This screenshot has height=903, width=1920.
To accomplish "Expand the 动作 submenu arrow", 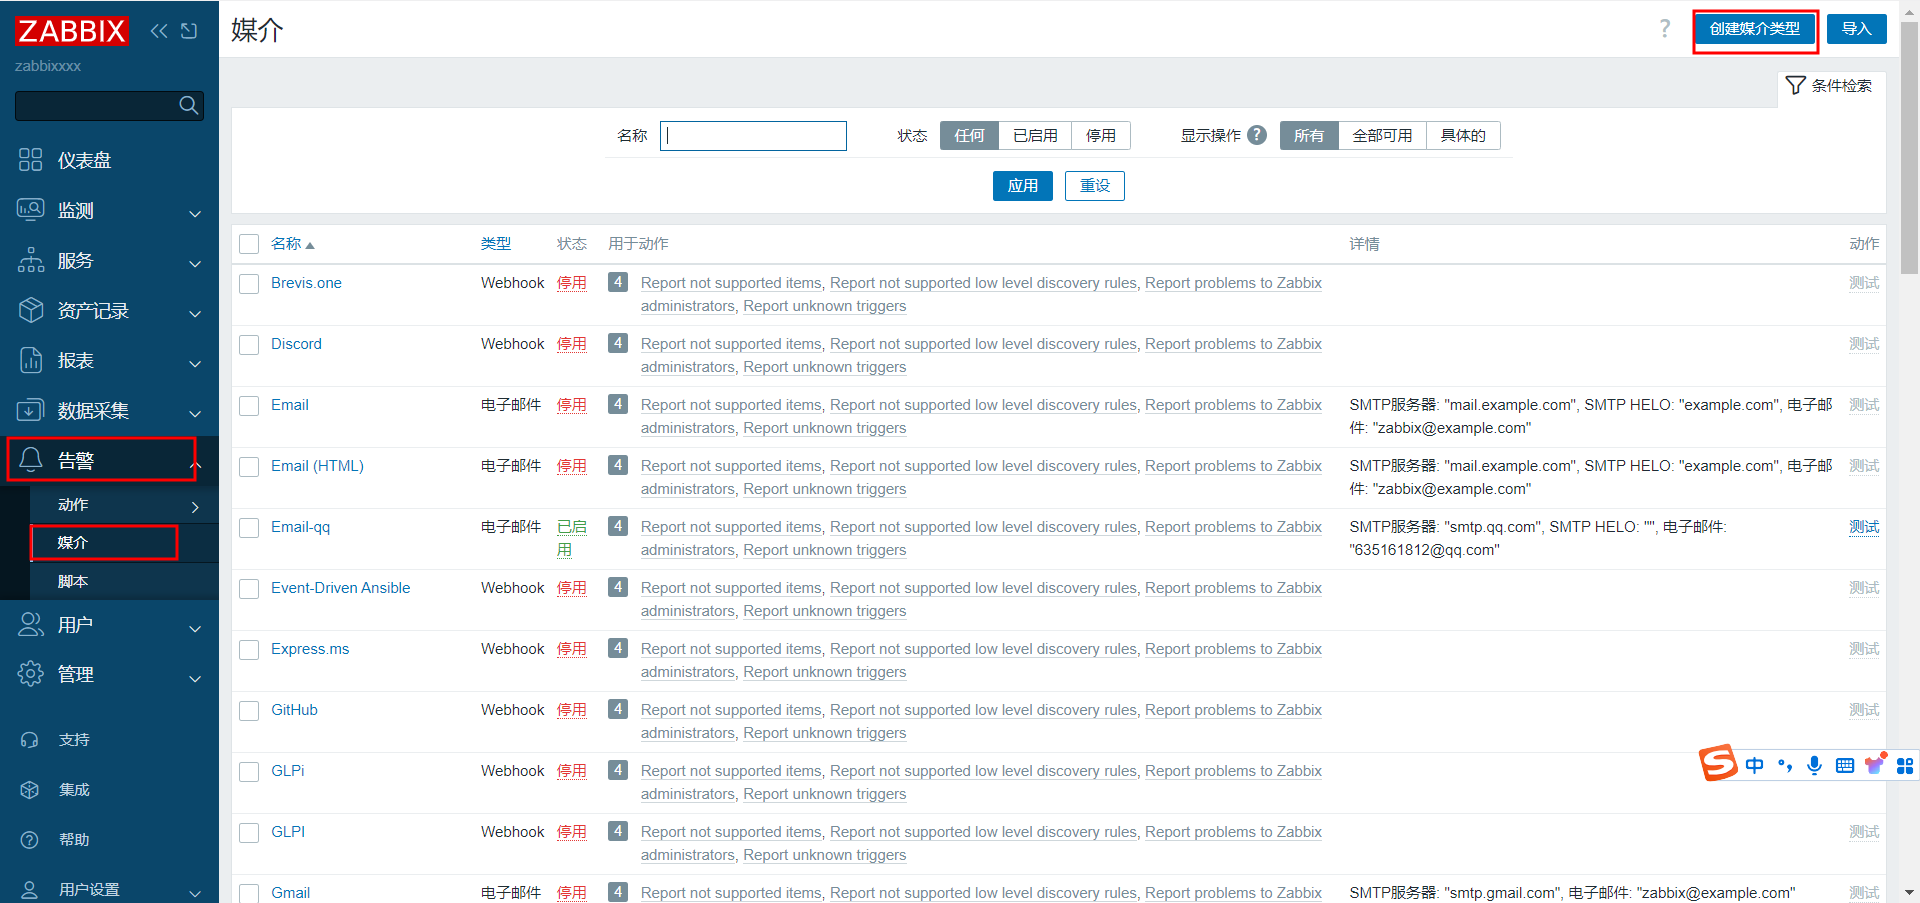I will point(195,507).
